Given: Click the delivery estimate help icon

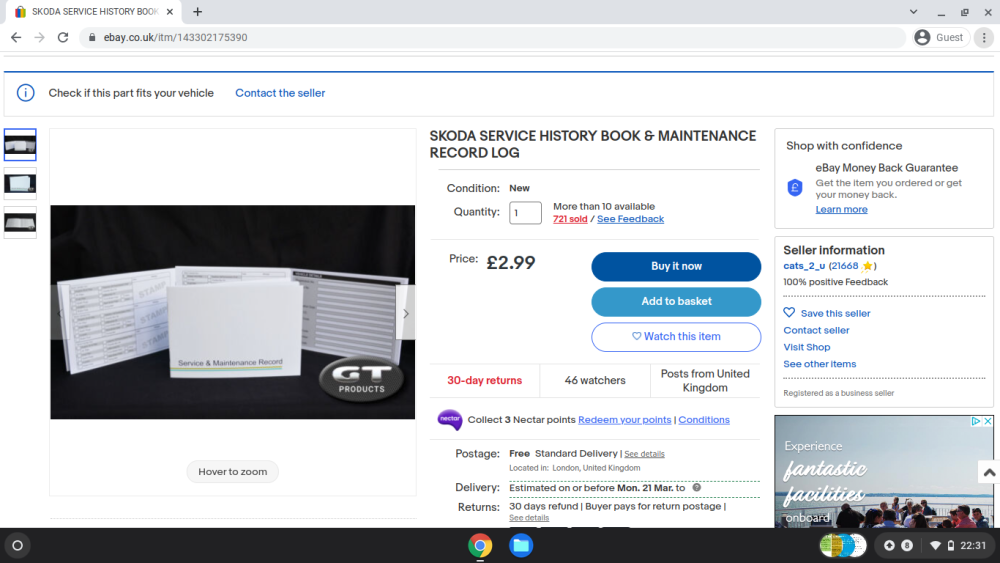Looking at the screenshot, I should [x=696, y=487].
